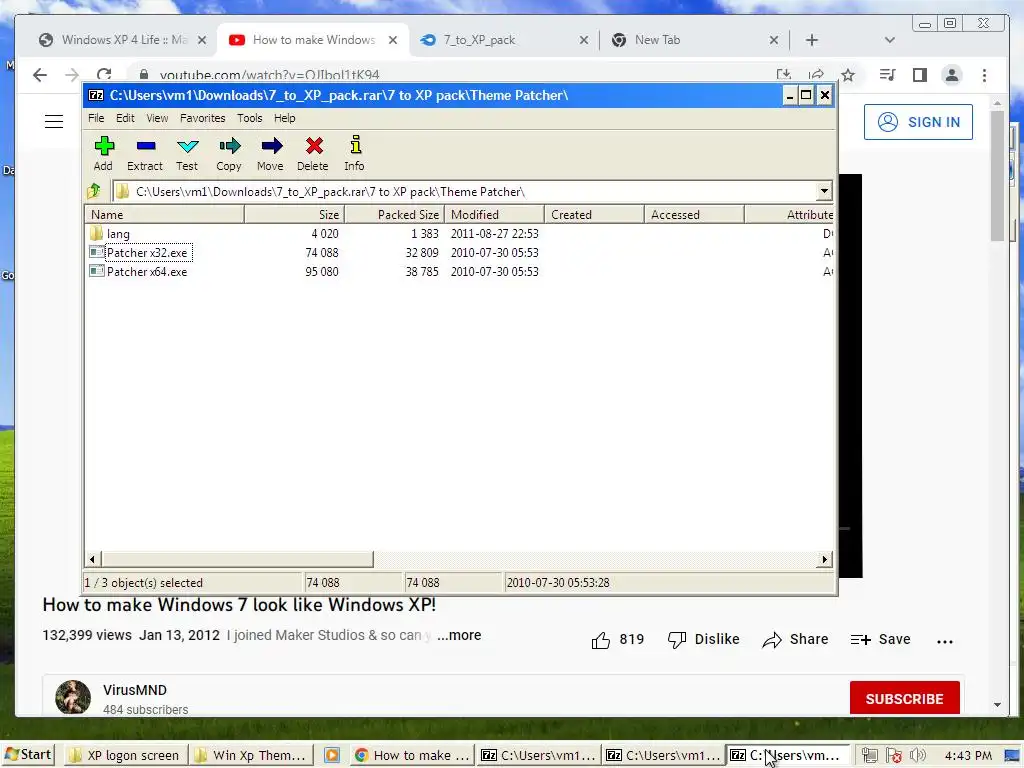This screenshot has width=1024, height=768.
Task: Sort by the Accessed column header
Action: pos(694,214)
